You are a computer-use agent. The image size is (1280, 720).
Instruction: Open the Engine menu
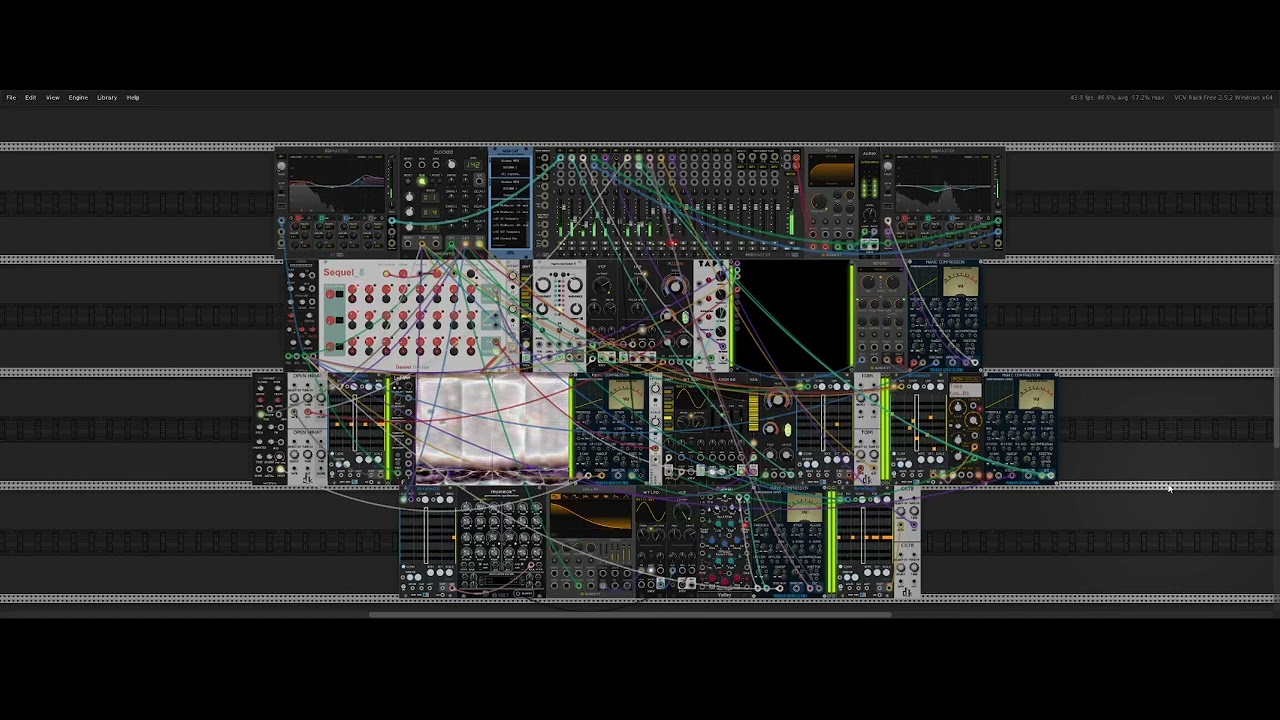point(78,97)
